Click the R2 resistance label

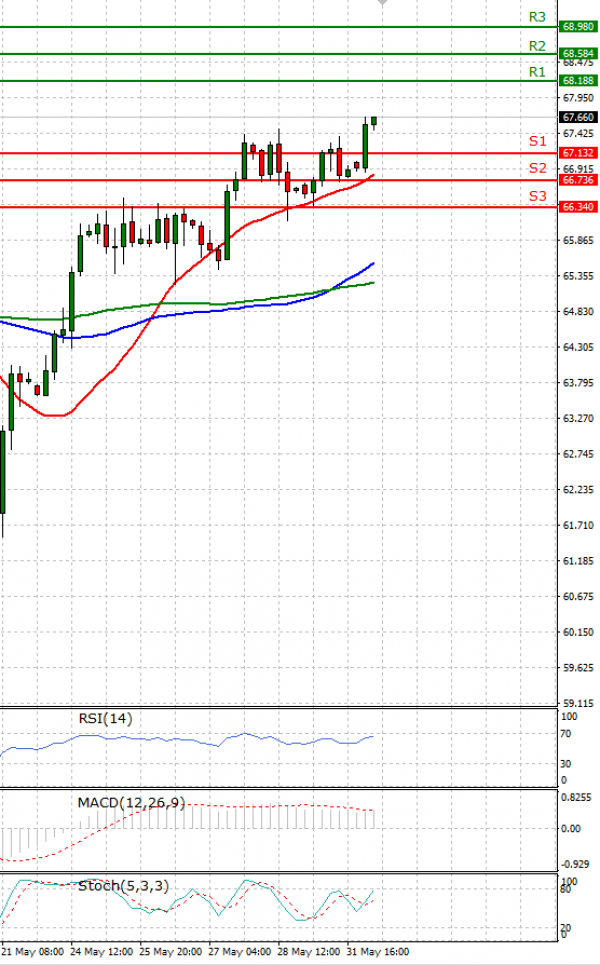pos(537,46)
